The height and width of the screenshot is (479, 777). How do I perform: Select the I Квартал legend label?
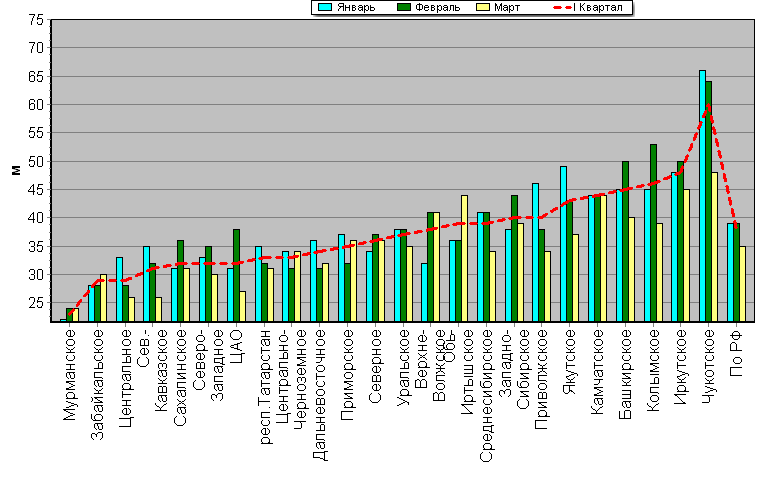[598, 7]
